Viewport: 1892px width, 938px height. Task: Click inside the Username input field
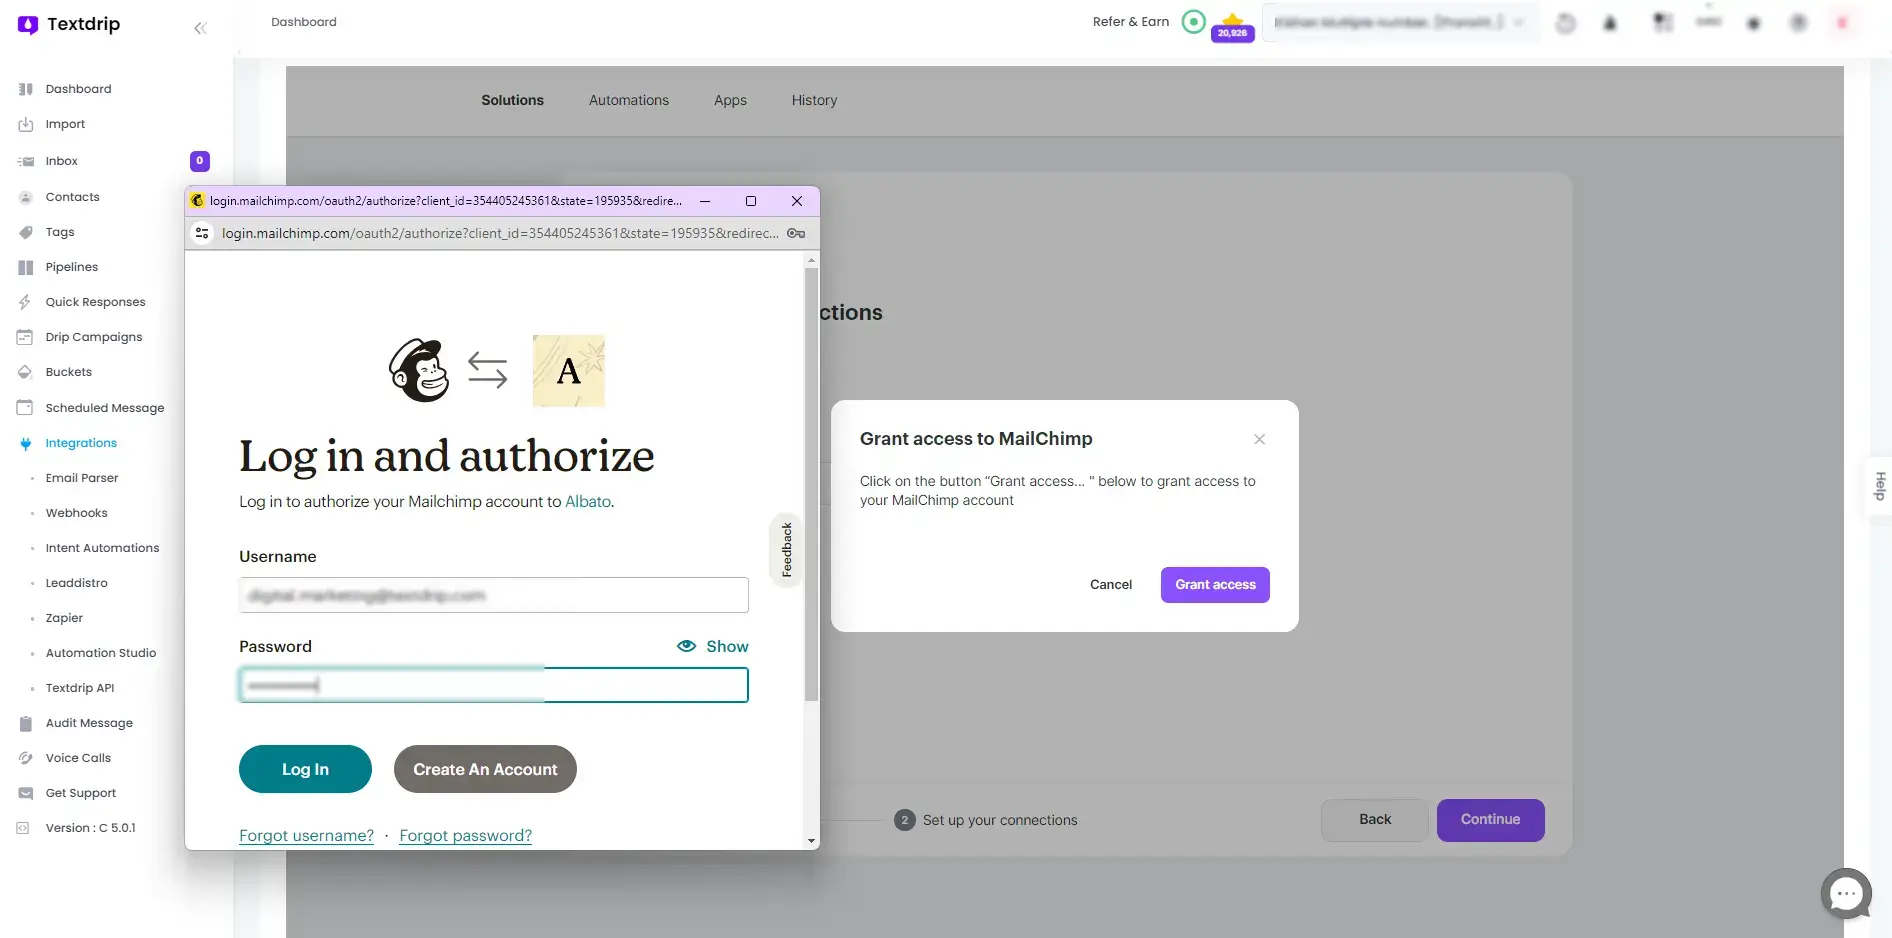point(493,595)
